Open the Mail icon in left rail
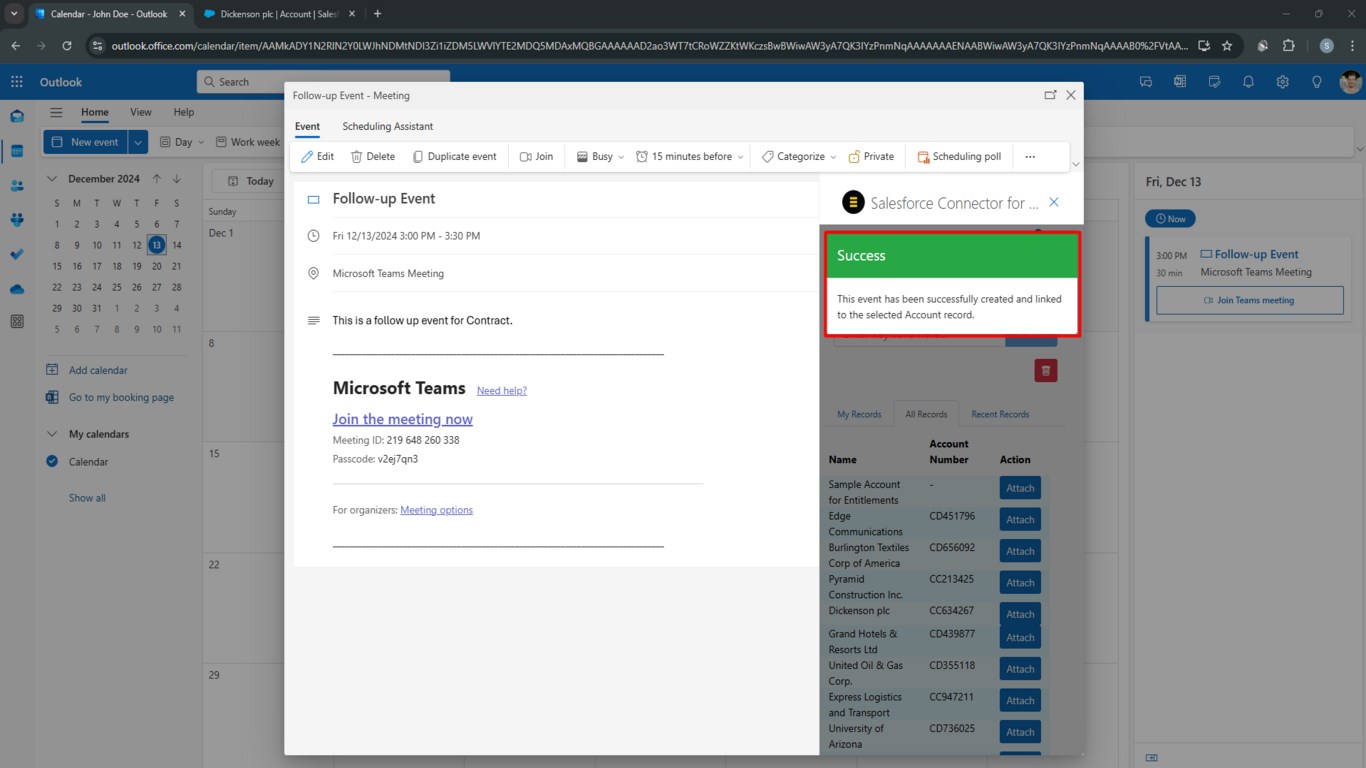 pyautogui.click(x=17, y=116)
